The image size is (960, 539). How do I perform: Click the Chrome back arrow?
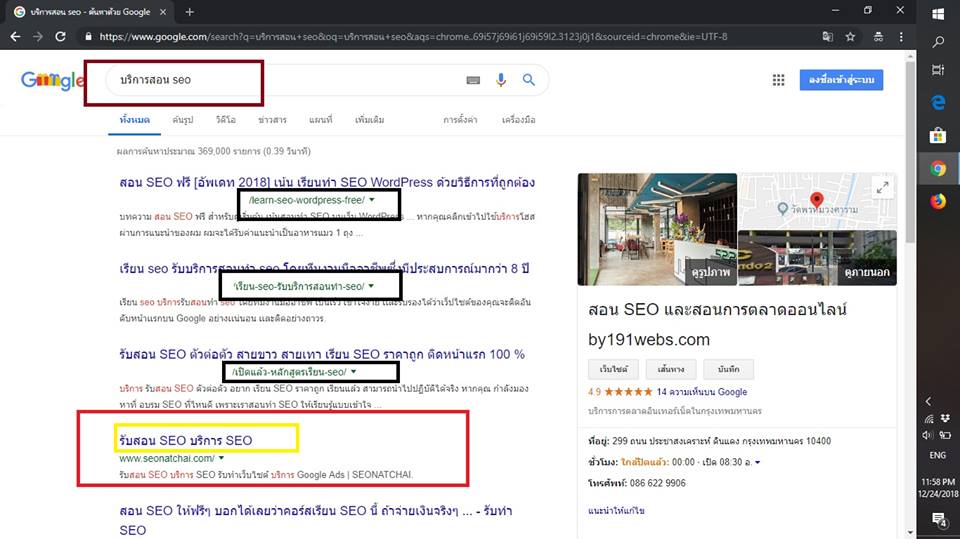(x=15, y=37)
